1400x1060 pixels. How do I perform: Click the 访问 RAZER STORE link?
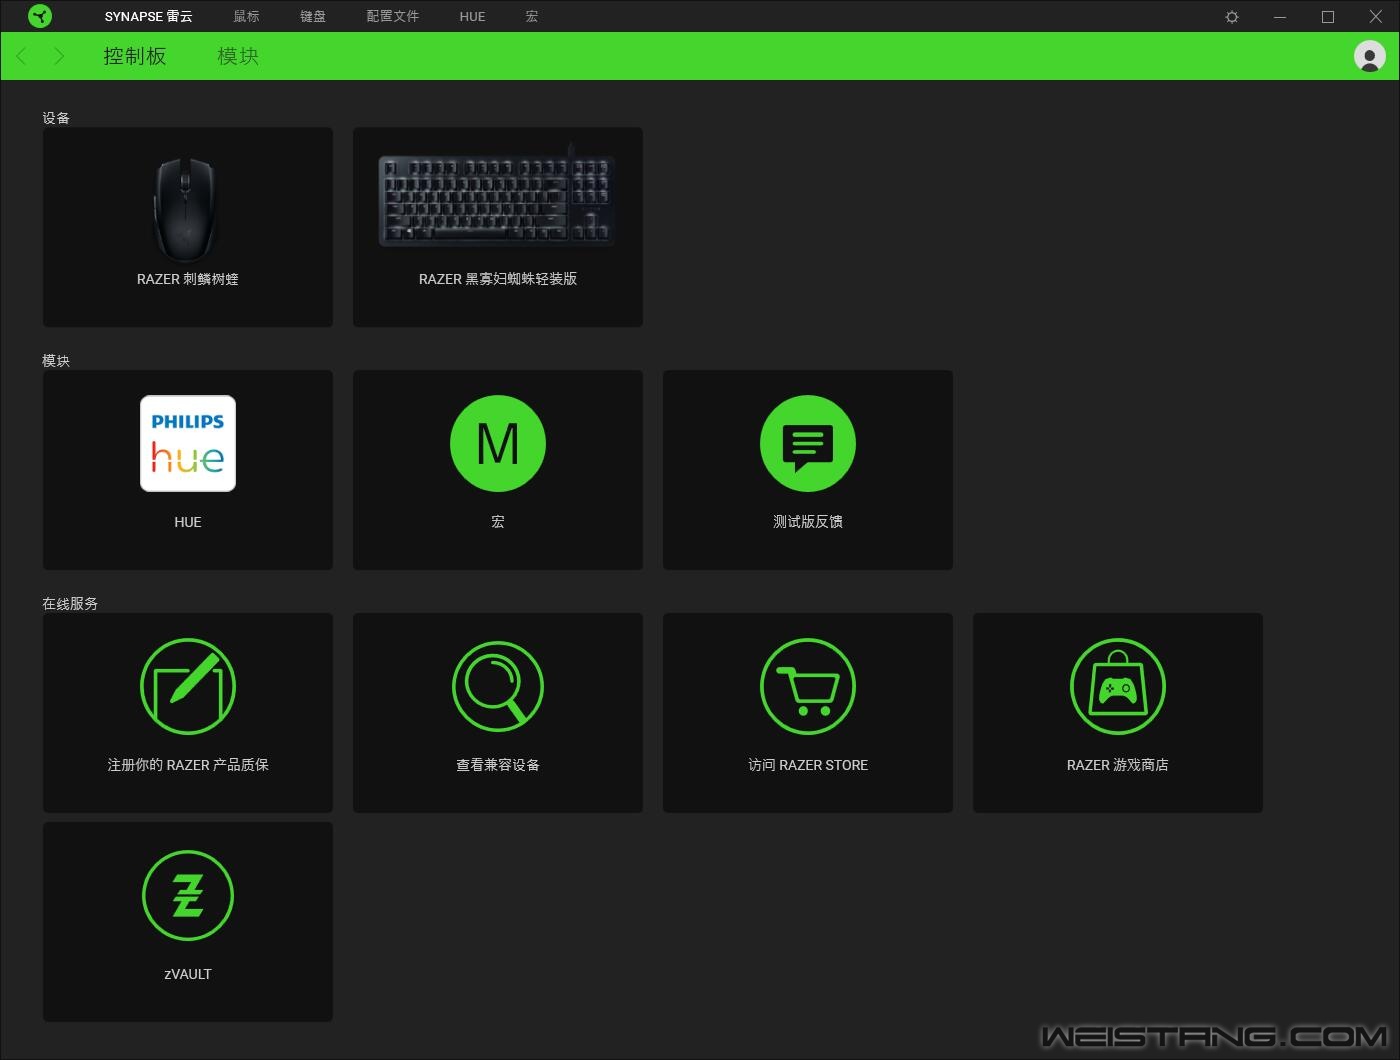point(808,765)
